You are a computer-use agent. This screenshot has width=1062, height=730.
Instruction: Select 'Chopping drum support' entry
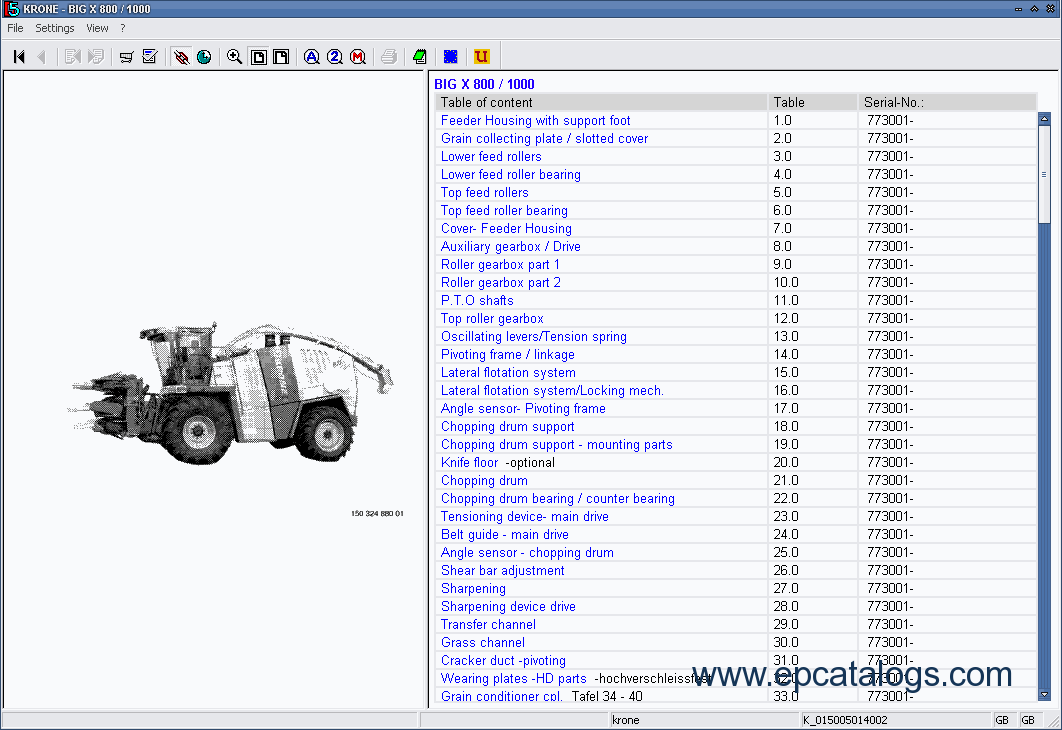click(x=508, y=427)
